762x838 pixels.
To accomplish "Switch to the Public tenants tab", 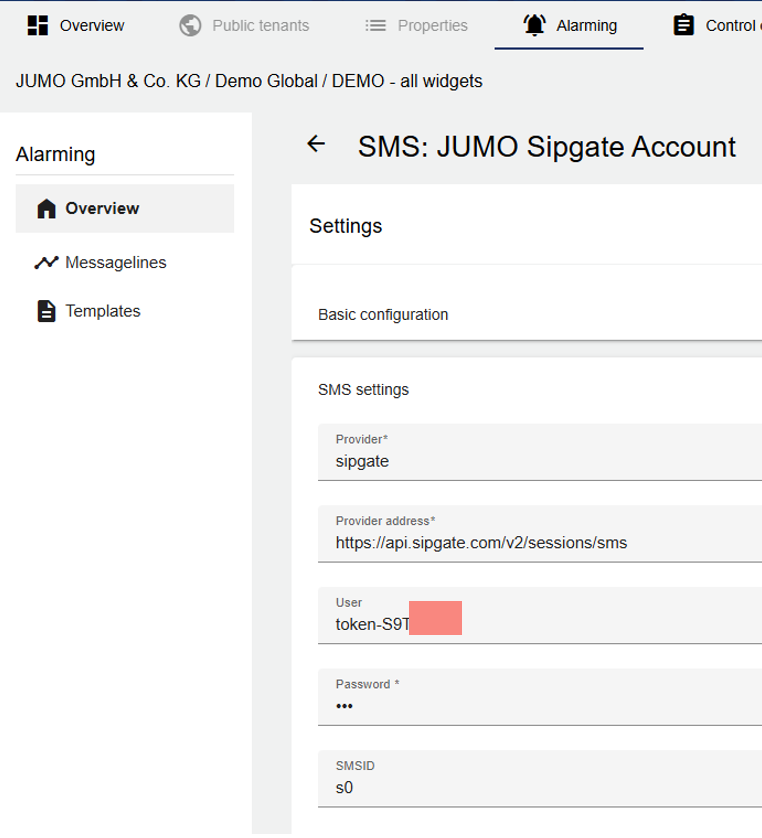I will pyautogui.click(x=260, y=25).
